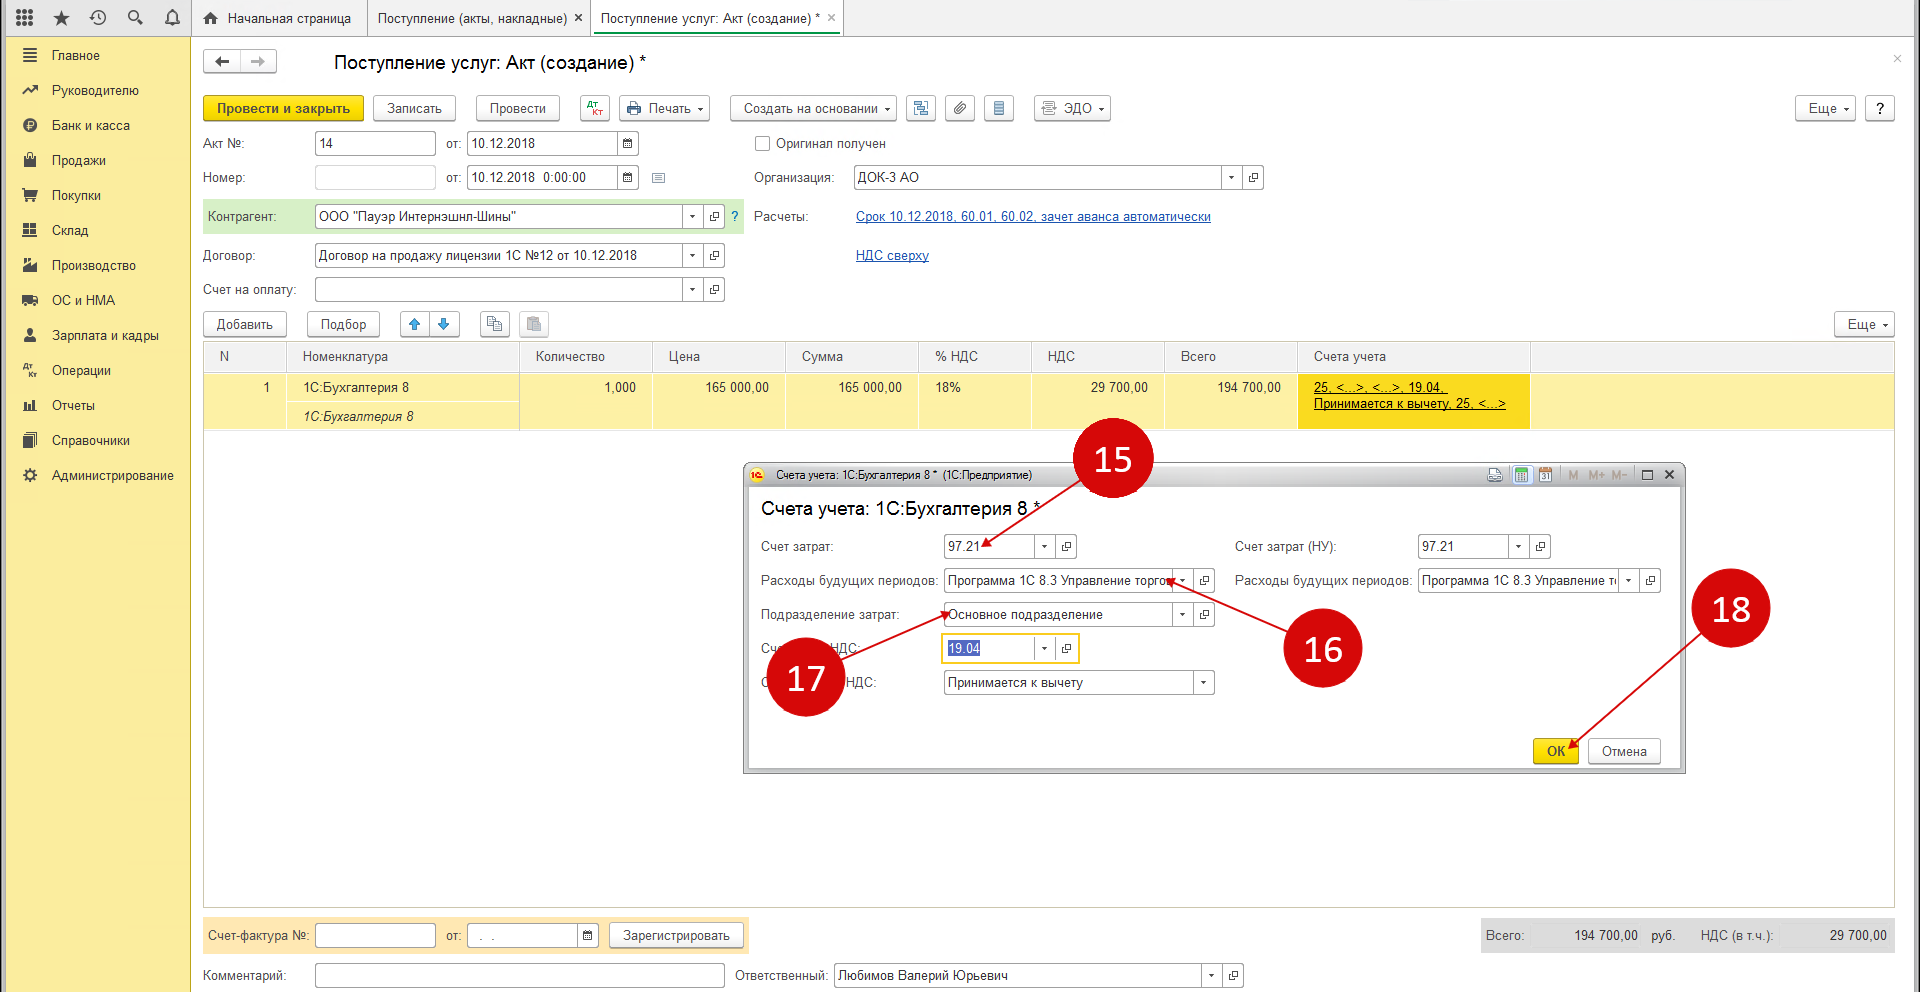Click OK in Счета учета dialog
The height and width of the screenshot is (992, 1920).
tap(1555, 751)
